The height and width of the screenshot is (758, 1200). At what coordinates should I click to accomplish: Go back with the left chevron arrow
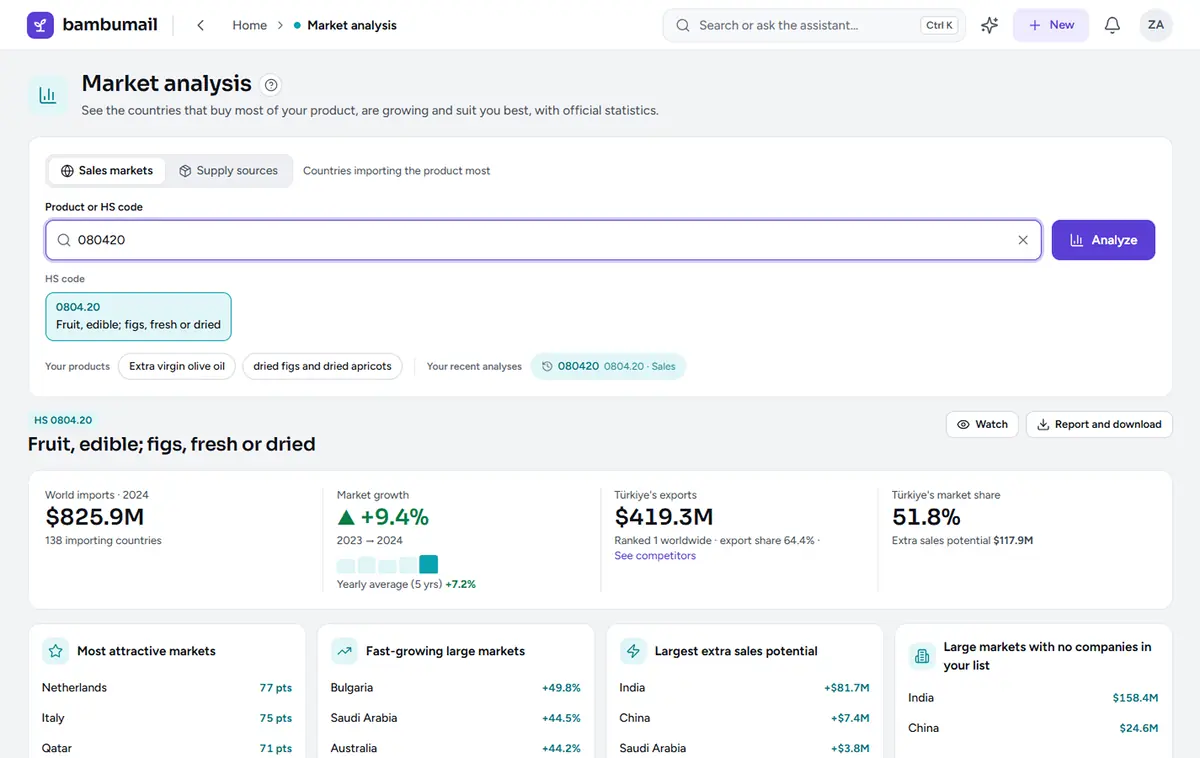pyautogui.click(x=200, y=25)
